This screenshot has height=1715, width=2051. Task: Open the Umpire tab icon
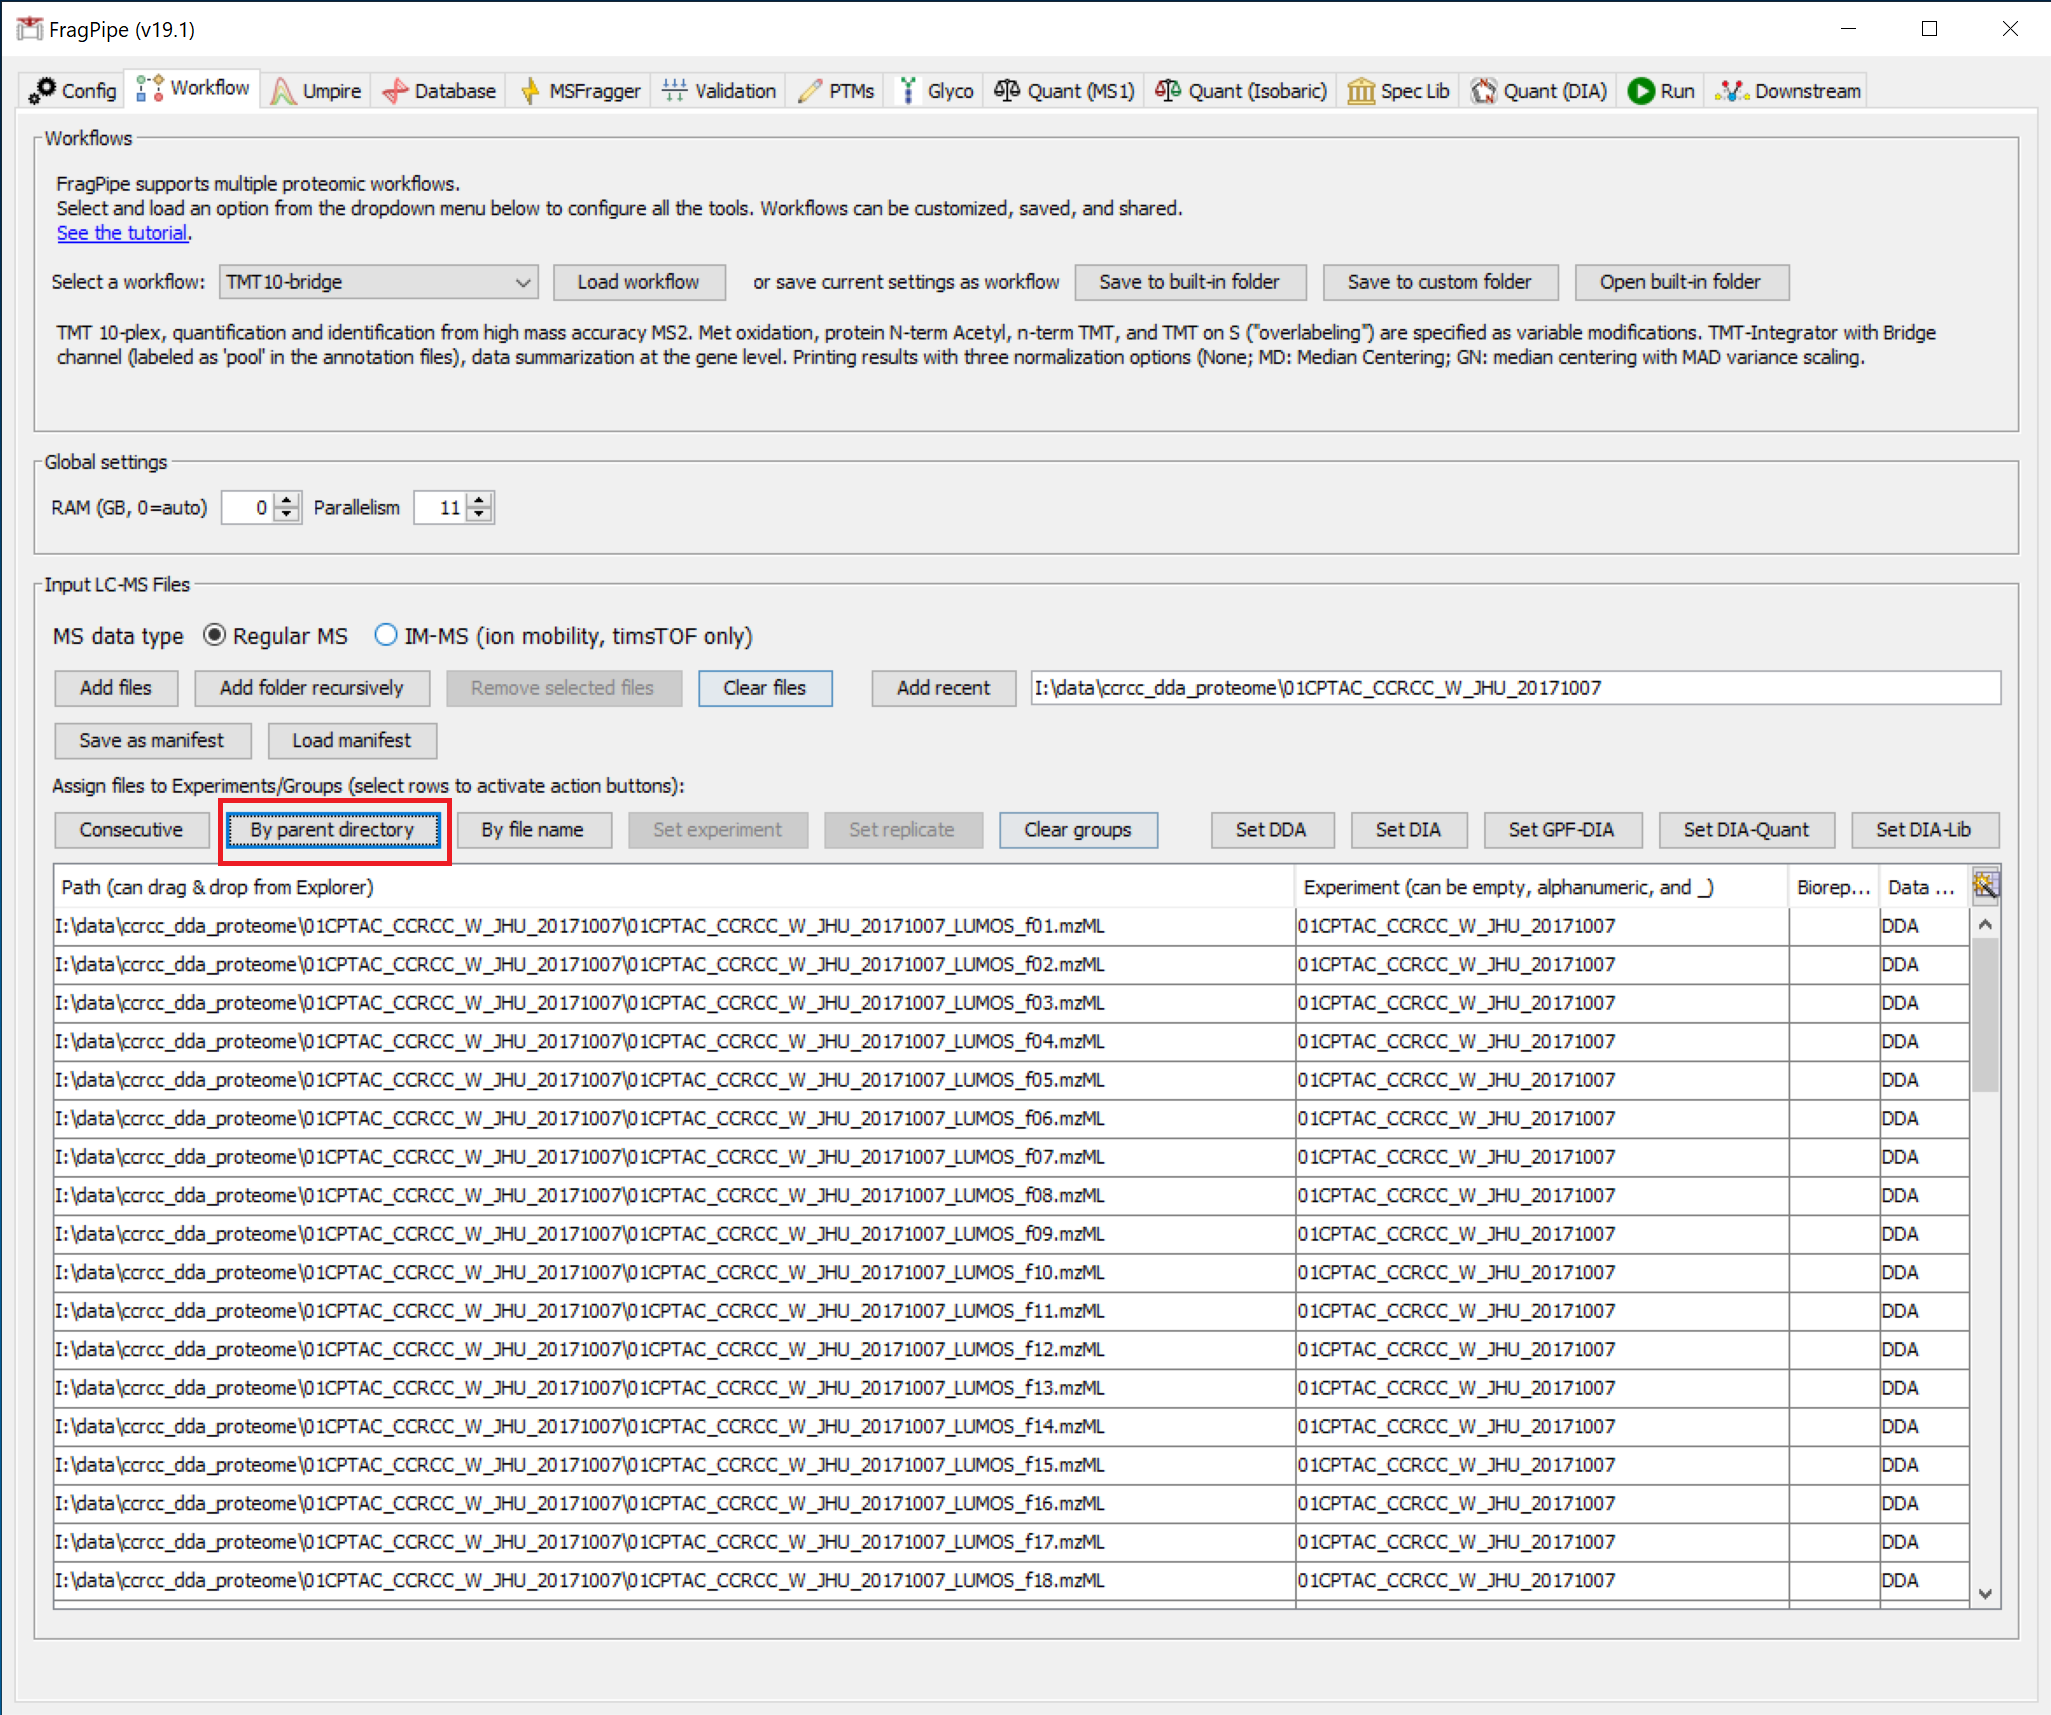[284, 91]
